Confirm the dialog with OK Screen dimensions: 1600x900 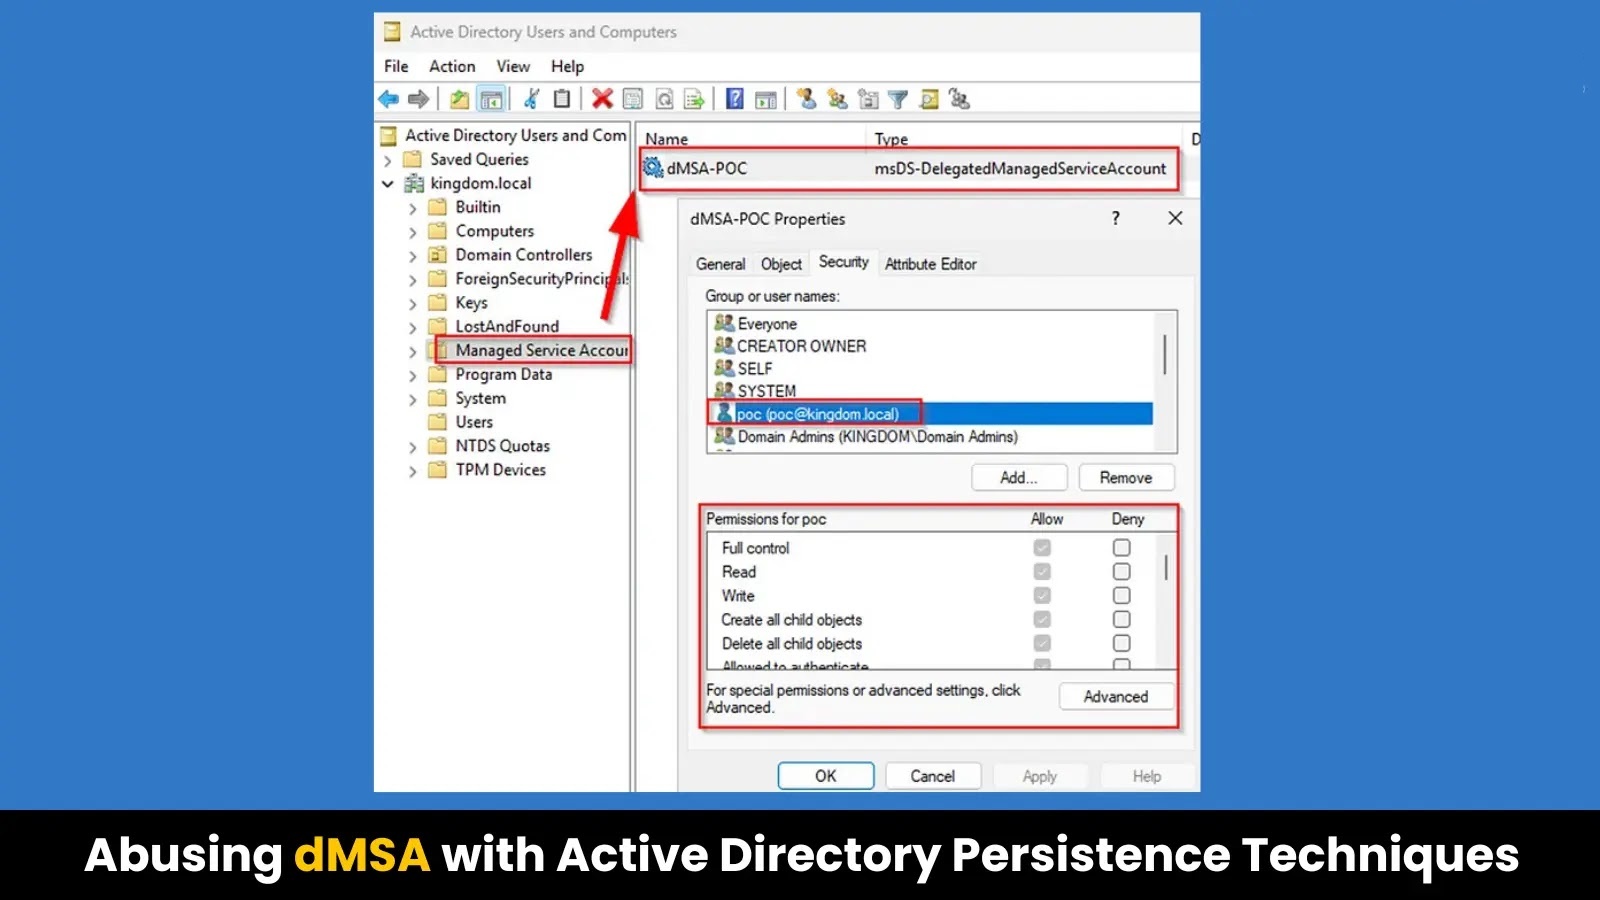click(826, 776)
